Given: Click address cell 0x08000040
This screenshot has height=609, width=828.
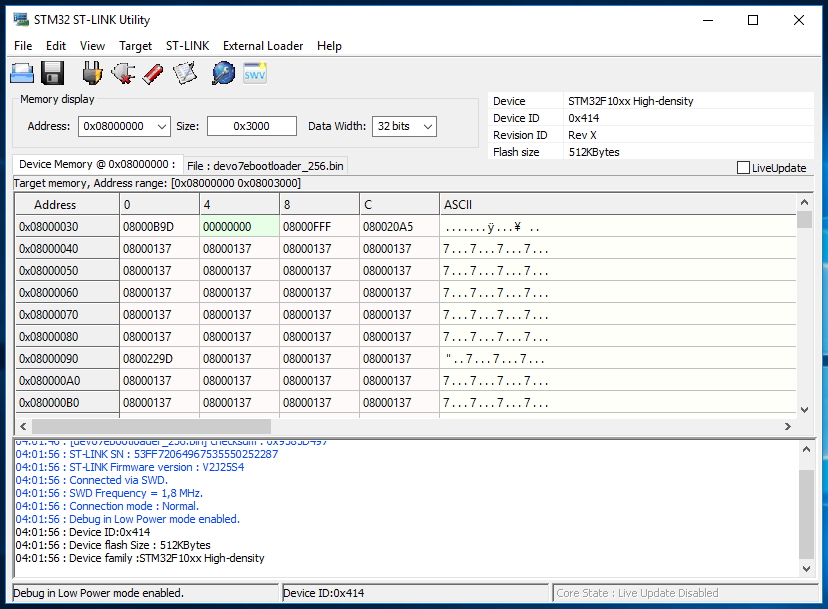Looking at the screenshot, I should pos(67,249).
